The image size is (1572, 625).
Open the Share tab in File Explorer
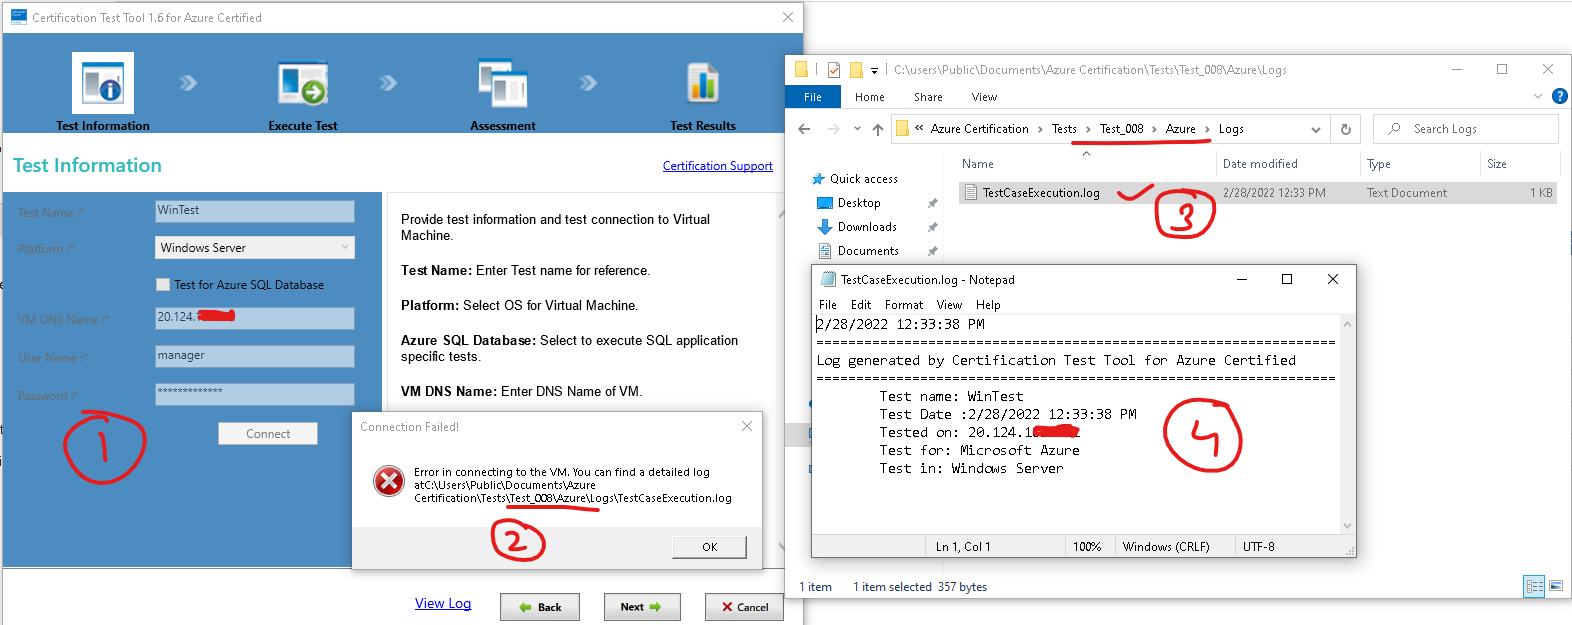click(928, 97)
